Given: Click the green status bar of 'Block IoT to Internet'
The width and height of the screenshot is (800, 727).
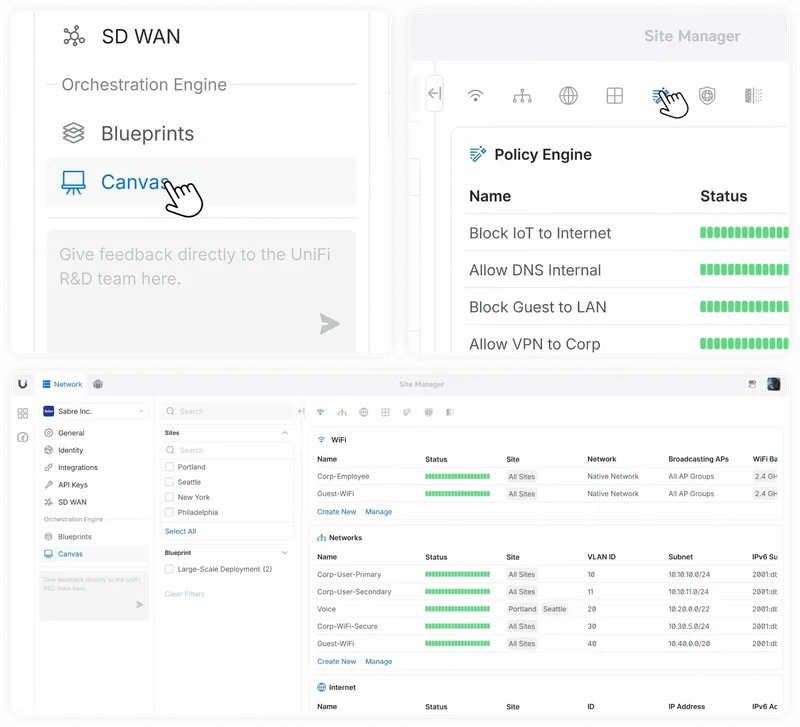Looking at the screenshot, I should click(x=744, y=233).
